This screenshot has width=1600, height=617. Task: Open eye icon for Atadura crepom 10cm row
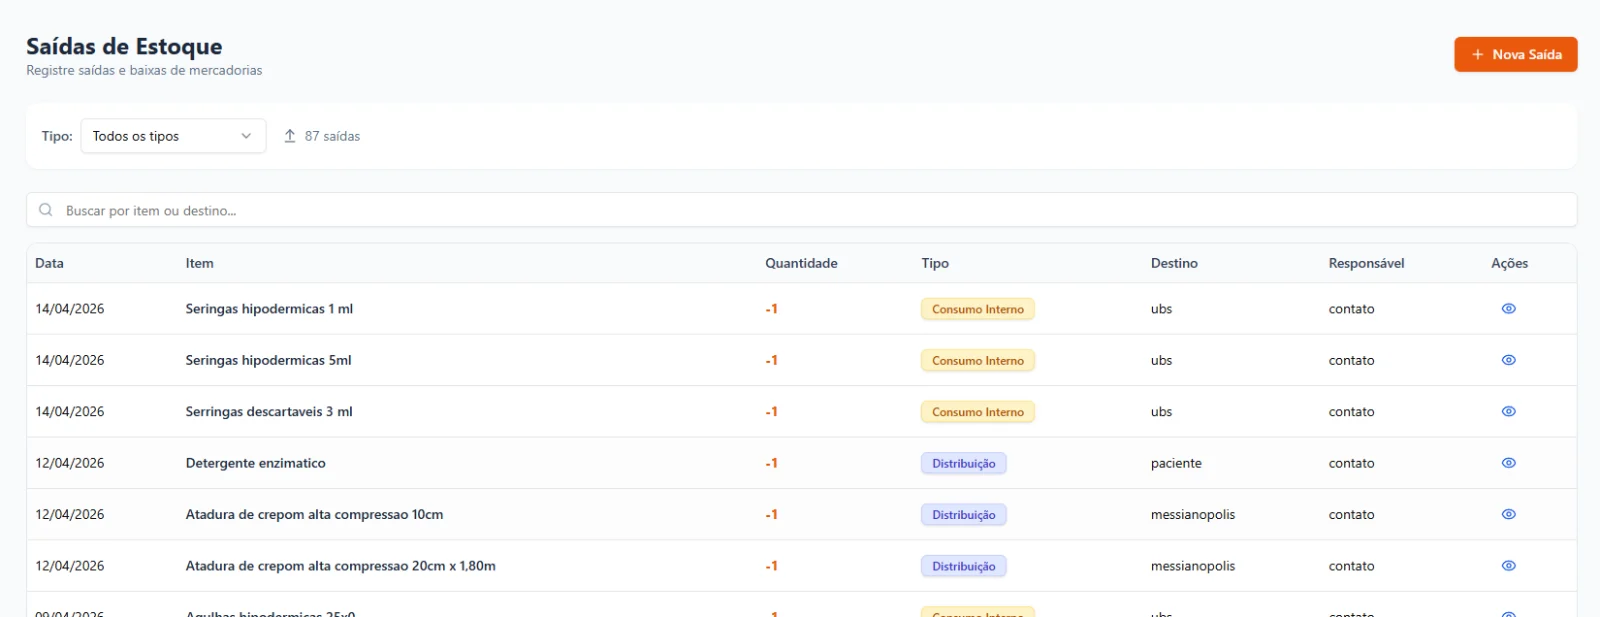point(1508,514)
